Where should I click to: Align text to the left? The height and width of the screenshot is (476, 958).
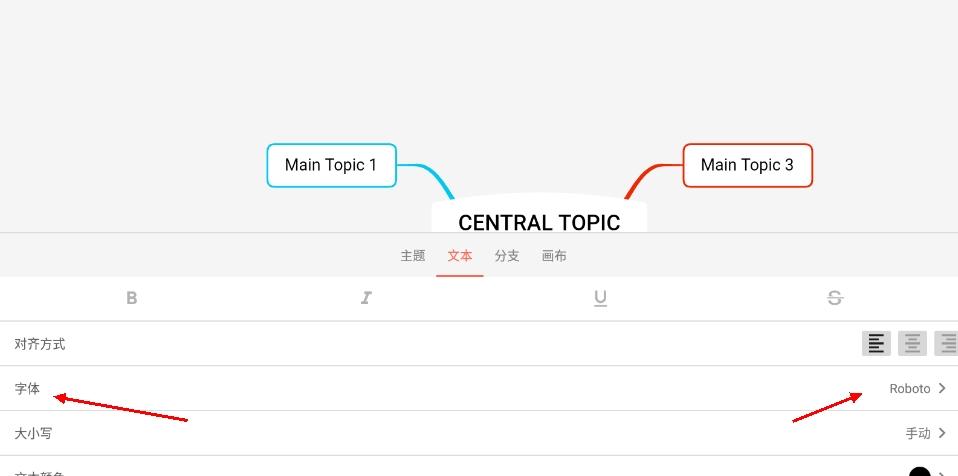tap(876, 344)
